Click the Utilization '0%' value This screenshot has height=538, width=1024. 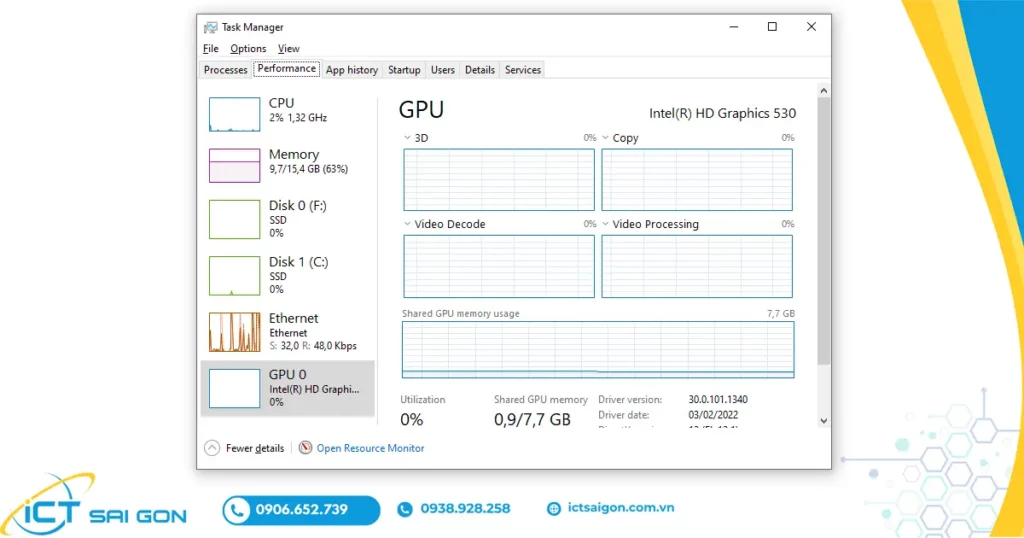(411, 419)
